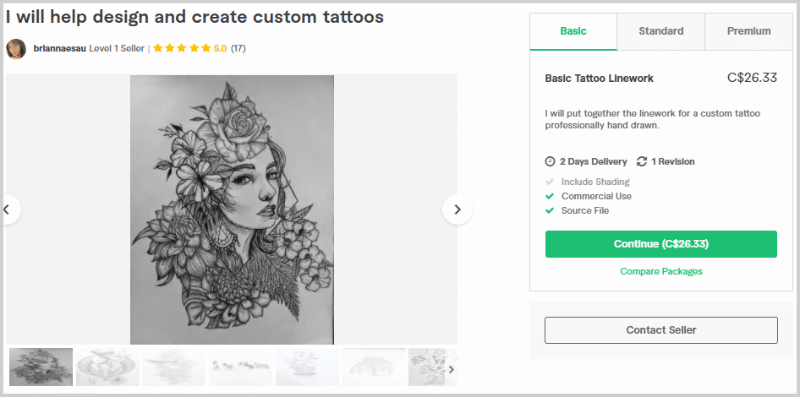Advance the thumbnail strip with right chevron
Screen dimensions: 800x397
click(x=451, y=369)
